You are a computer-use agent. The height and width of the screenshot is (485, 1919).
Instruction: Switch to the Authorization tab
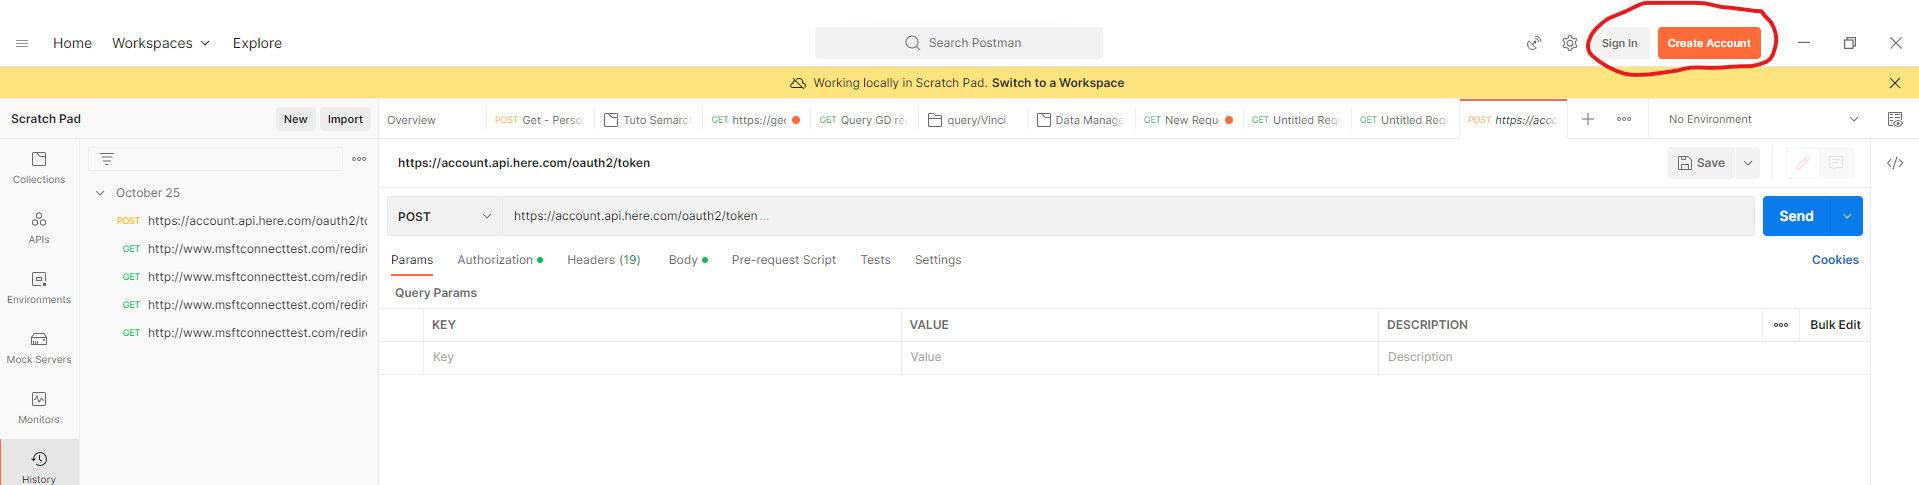[500, 260]
